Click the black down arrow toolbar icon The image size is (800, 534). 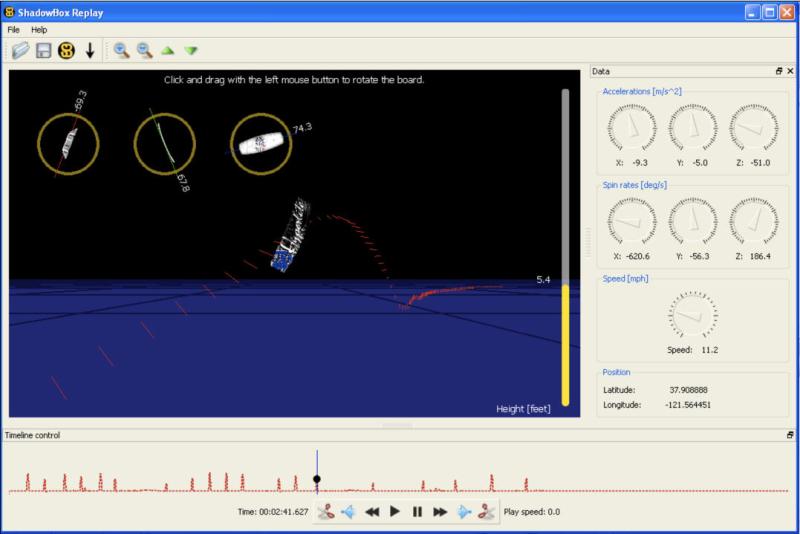click(x=90, y=50)
